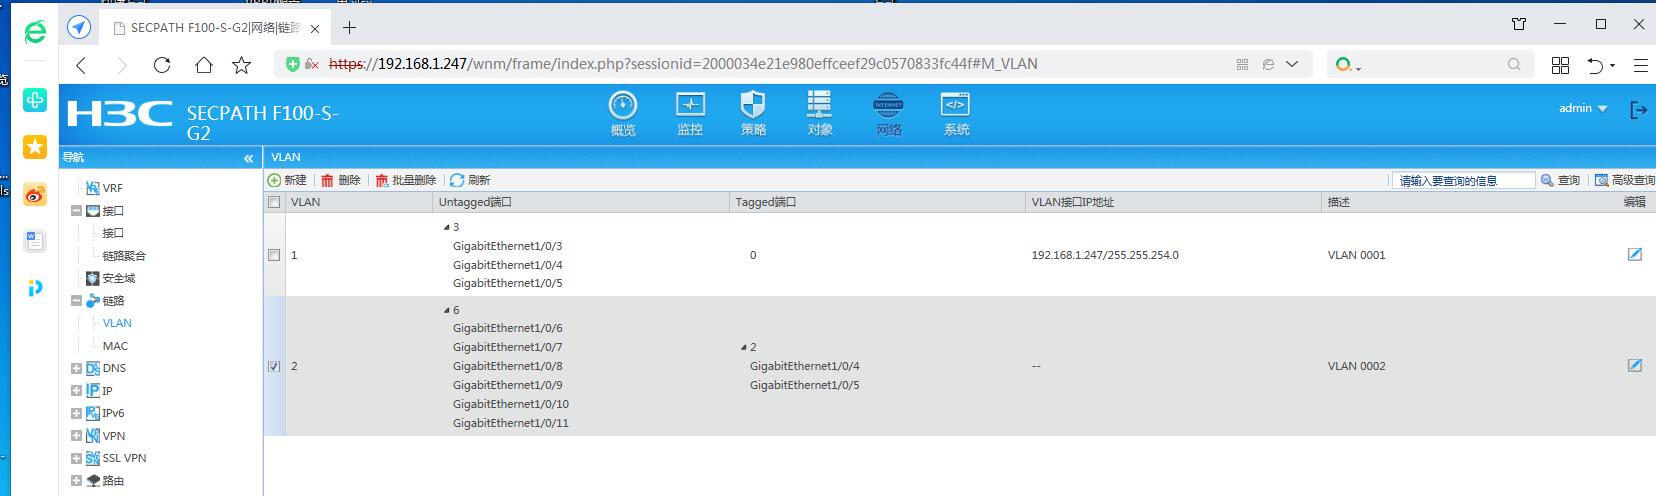Bookmark this page with the star icon
The width and height of the screenshot is (1656, 496).
[241, 65]
